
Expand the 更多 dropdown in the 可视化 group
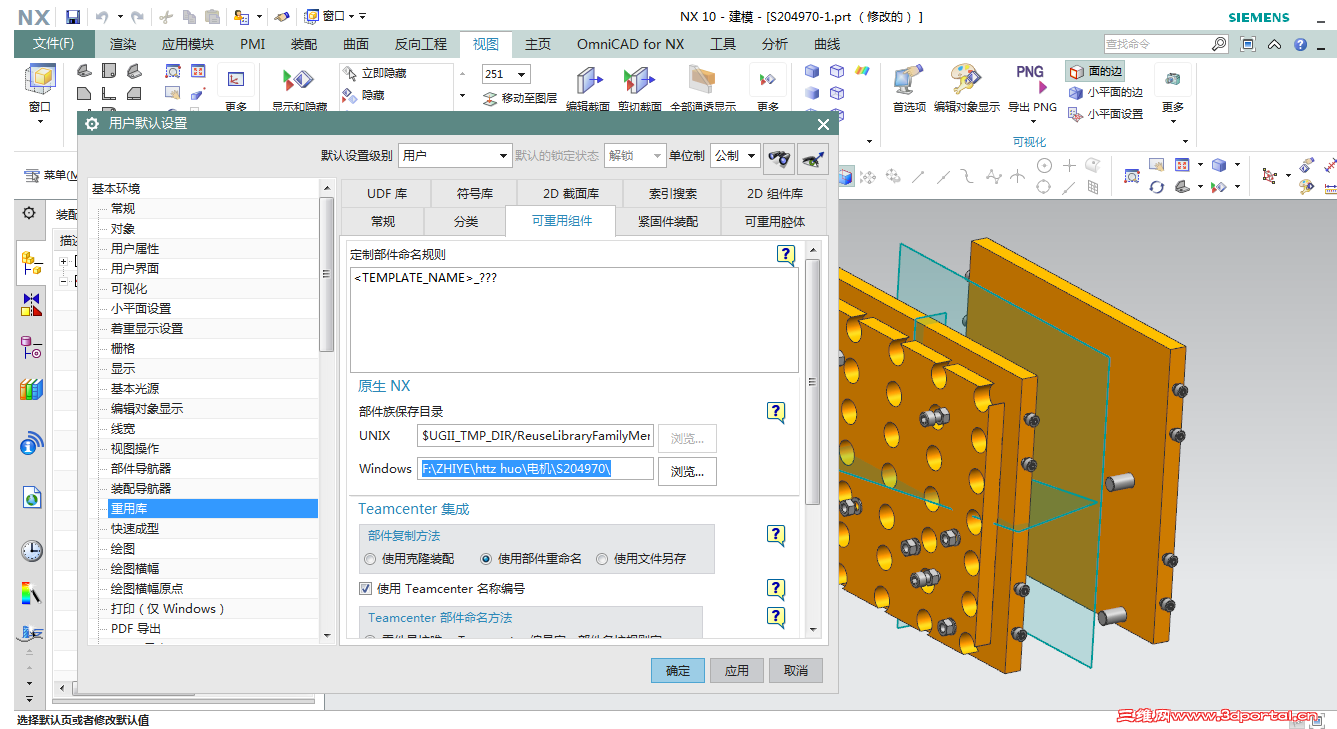(1173, 94)
